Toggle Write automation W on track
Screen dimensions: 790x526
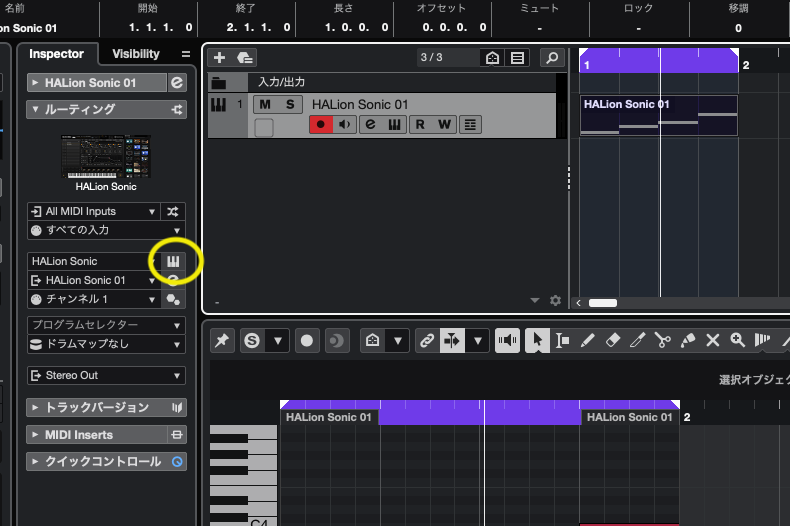click(444, 124)
